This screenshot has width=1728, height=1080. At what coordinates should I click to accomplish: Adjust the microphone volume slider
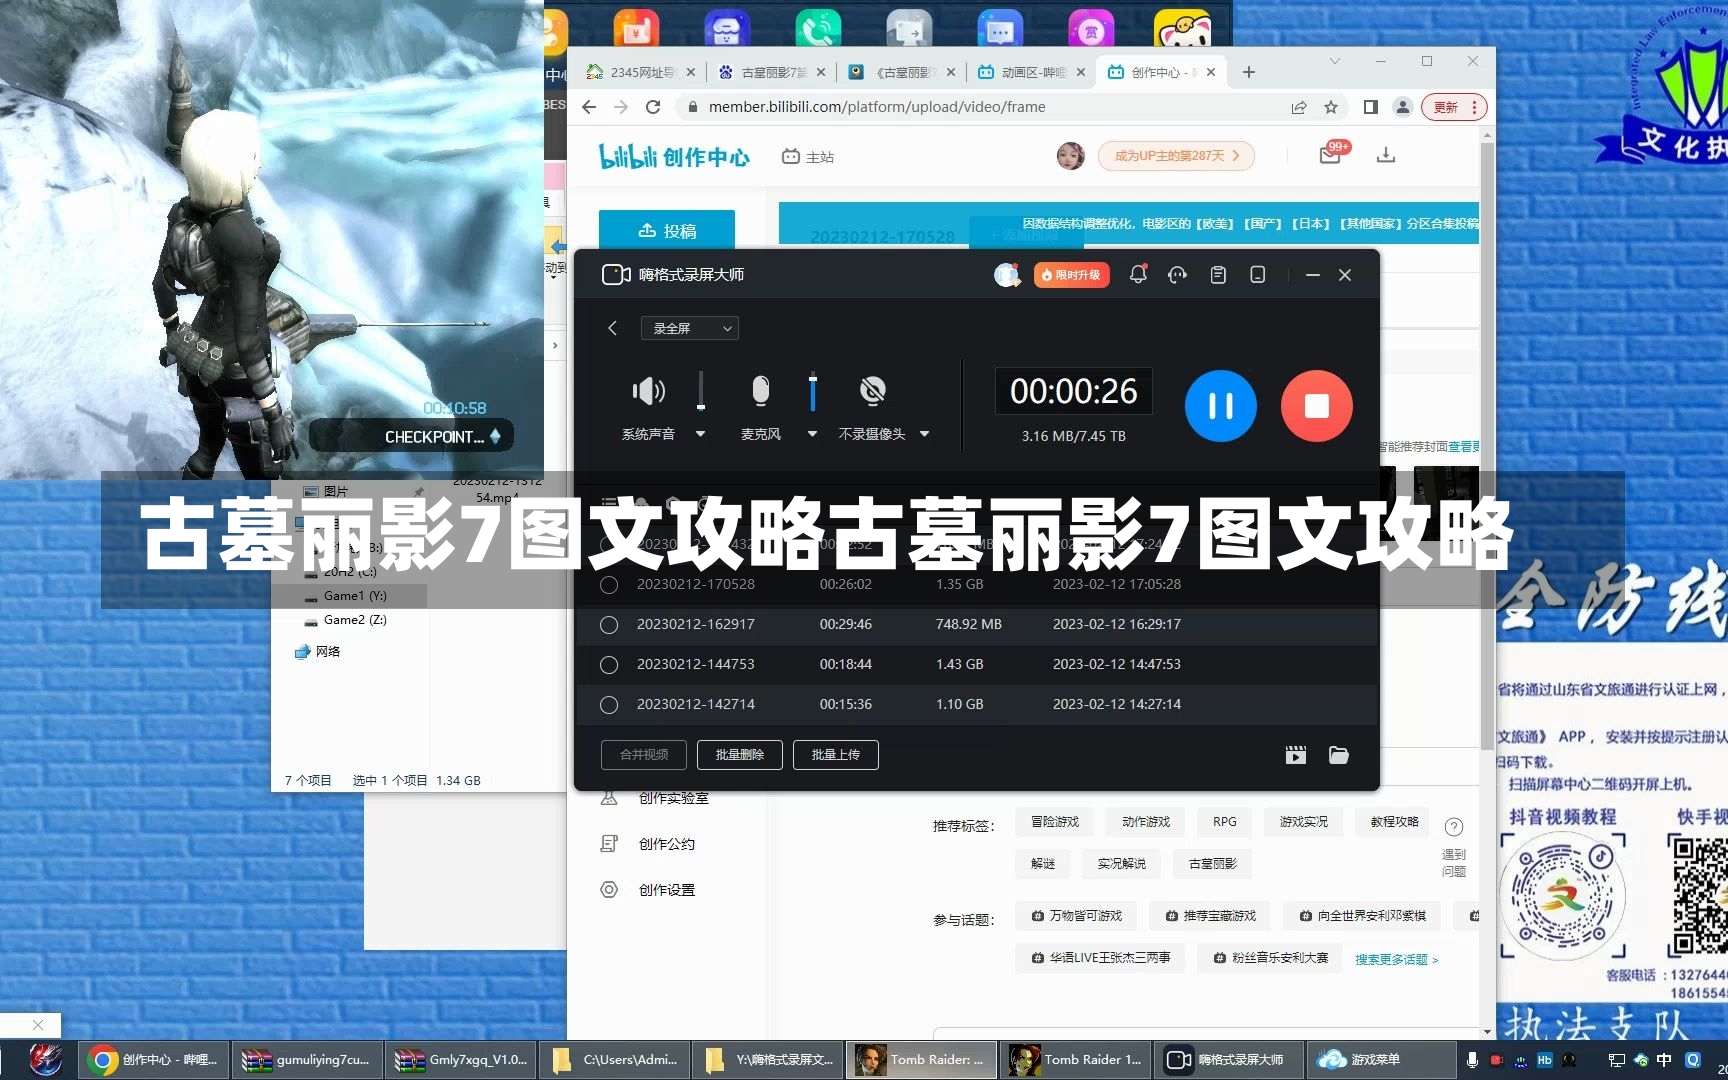(x=813, y=391)
